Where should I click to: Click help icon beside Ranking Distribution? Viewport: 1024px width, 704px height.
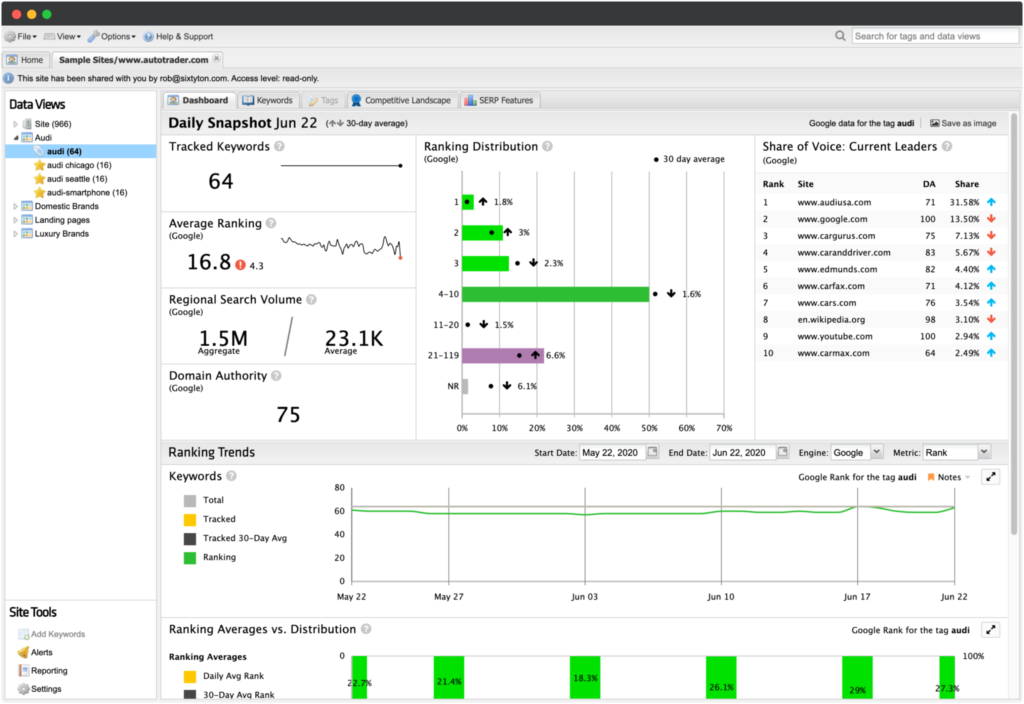547,146
